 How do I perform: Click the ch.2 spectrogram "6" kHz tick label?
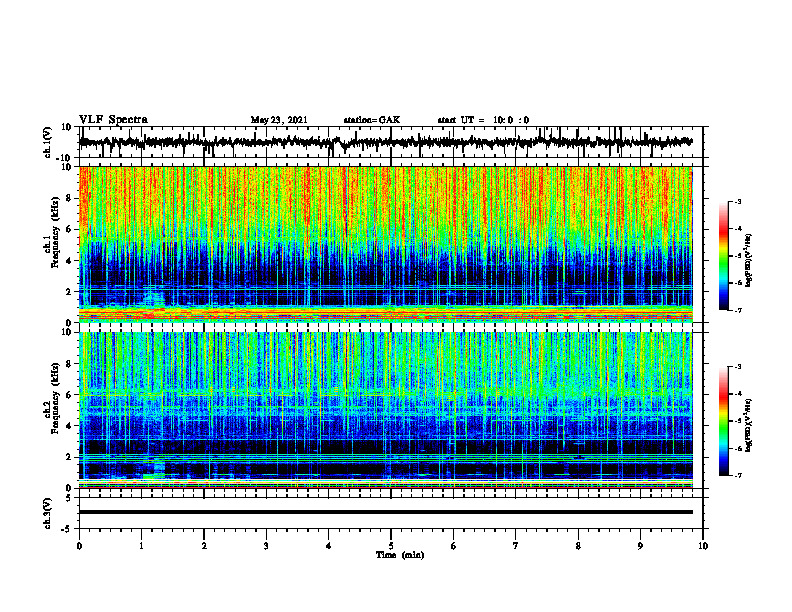click(x=69, y=395)
